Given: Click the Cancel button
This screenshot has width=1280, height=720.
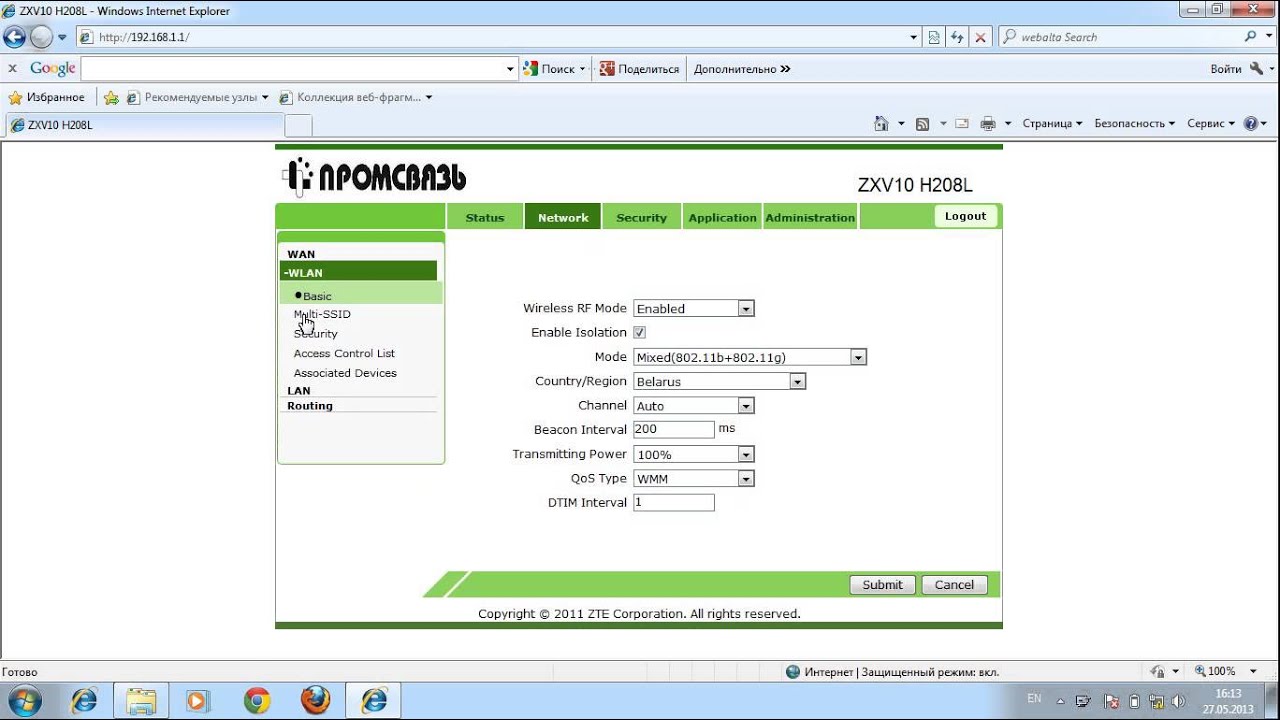Looking at the screenshot, I should pos(954,585).
